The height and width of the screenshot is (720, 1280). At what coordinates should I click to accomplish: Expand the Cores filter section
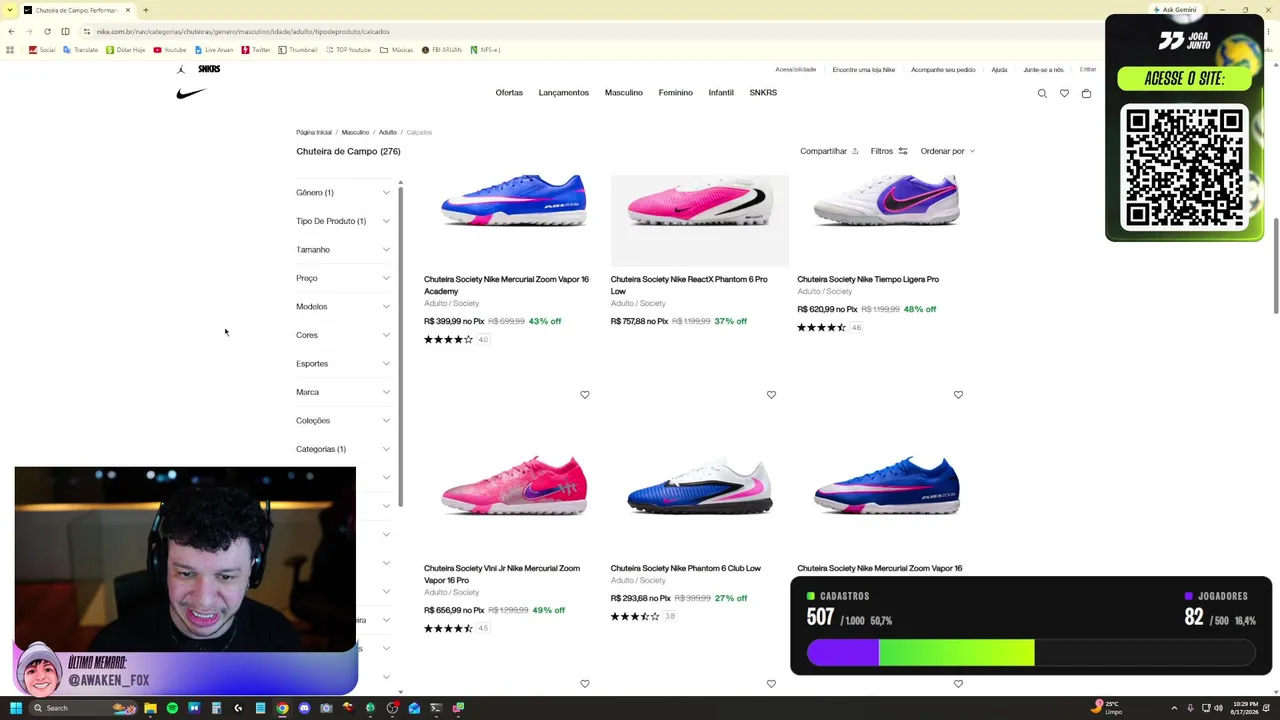(x=343, y=335)
